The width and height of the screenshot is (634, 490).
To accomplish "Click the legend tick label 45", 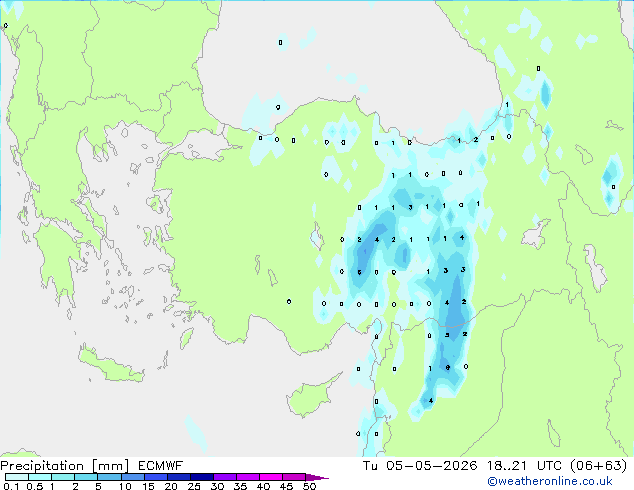I will (286, 486).
